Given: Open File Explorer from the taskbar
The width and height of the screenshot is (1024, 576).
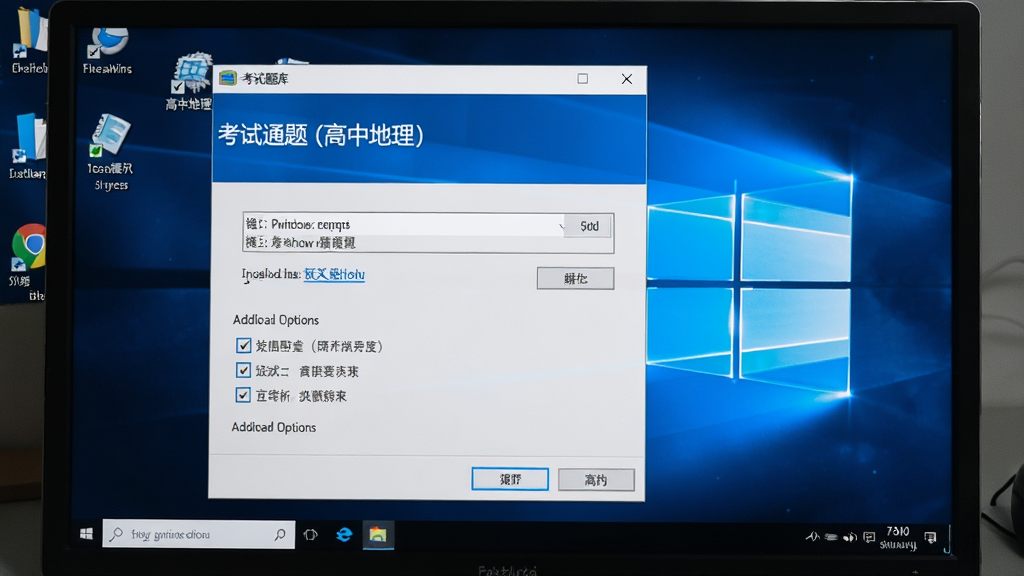Looking at the screenshot, I should 378,536.
